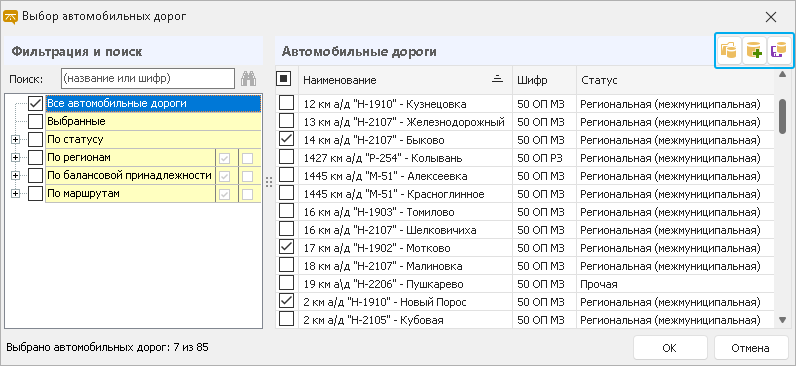
Task: Click the vertical scrollbar thumb
Action: point(783,116)
